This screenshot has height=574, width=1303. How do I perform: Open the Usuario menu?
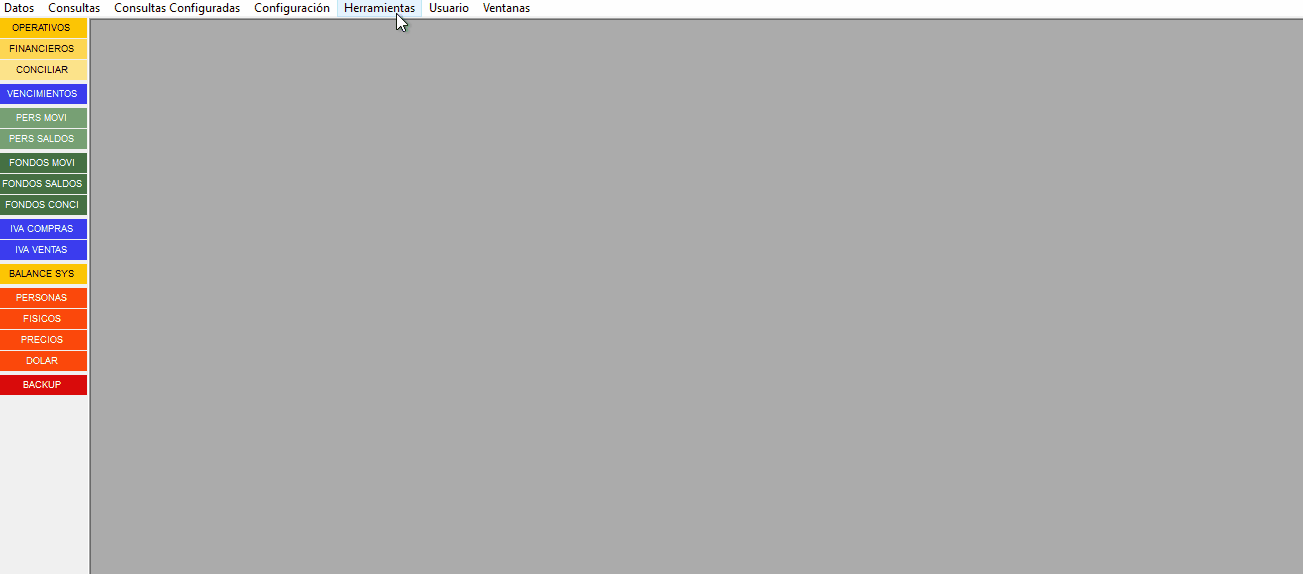pyautogui.click(x=449, y=8)
